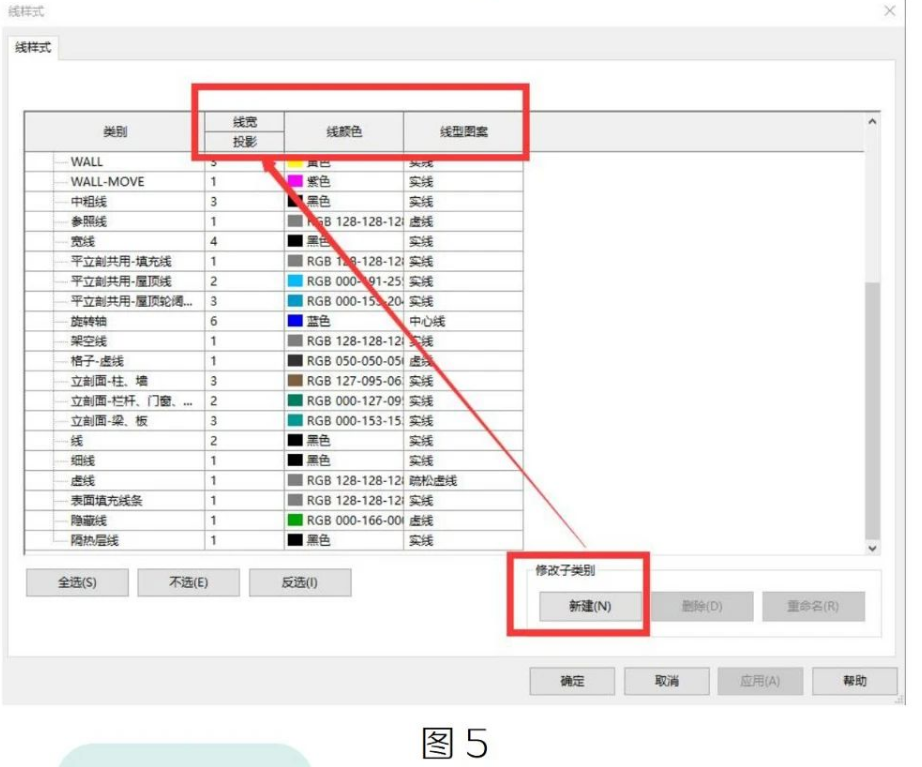Select the 立剖面-栏杆、门窗 category row

tap(131, 401)
